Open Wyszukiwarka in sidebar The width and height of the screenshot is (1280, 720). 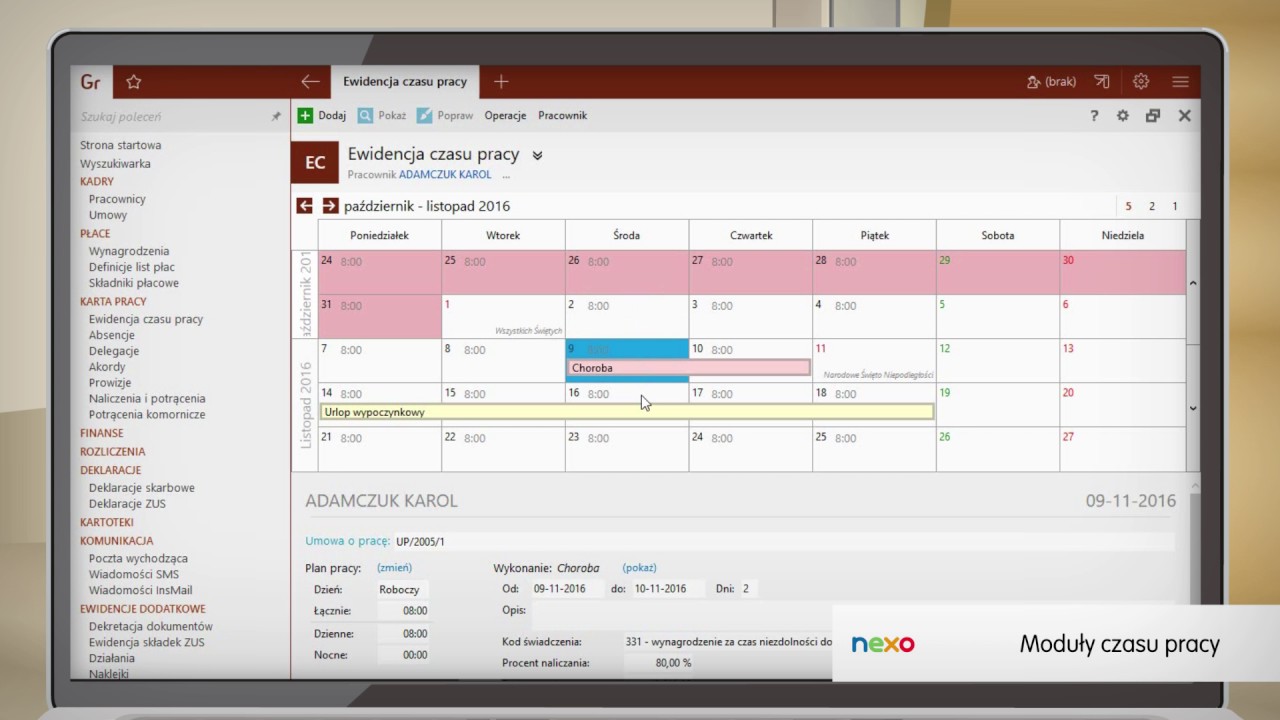[x=116, y=163]
